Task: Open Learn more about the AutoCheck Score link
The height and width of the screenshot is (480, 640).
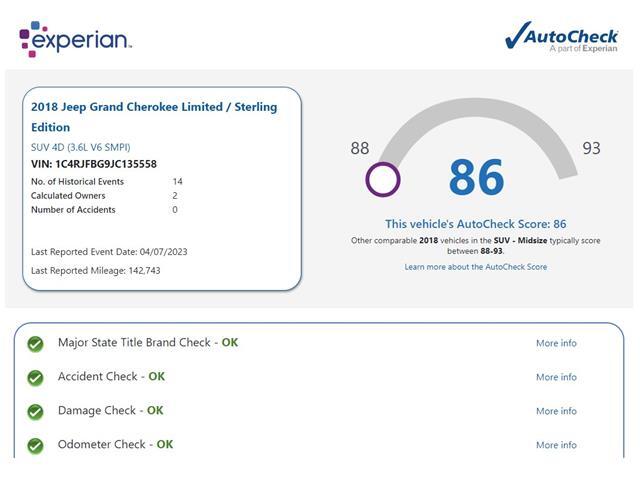Action: point(476,267)
